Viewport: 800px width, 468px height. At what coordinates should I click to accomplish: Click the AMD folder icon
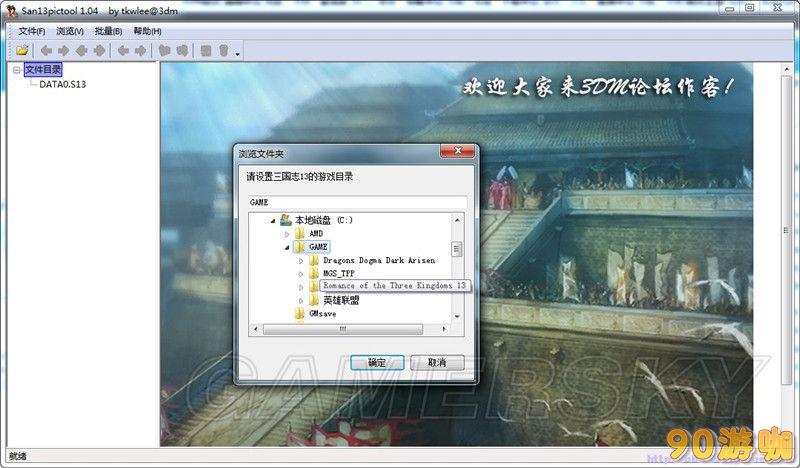click(300, 233)
